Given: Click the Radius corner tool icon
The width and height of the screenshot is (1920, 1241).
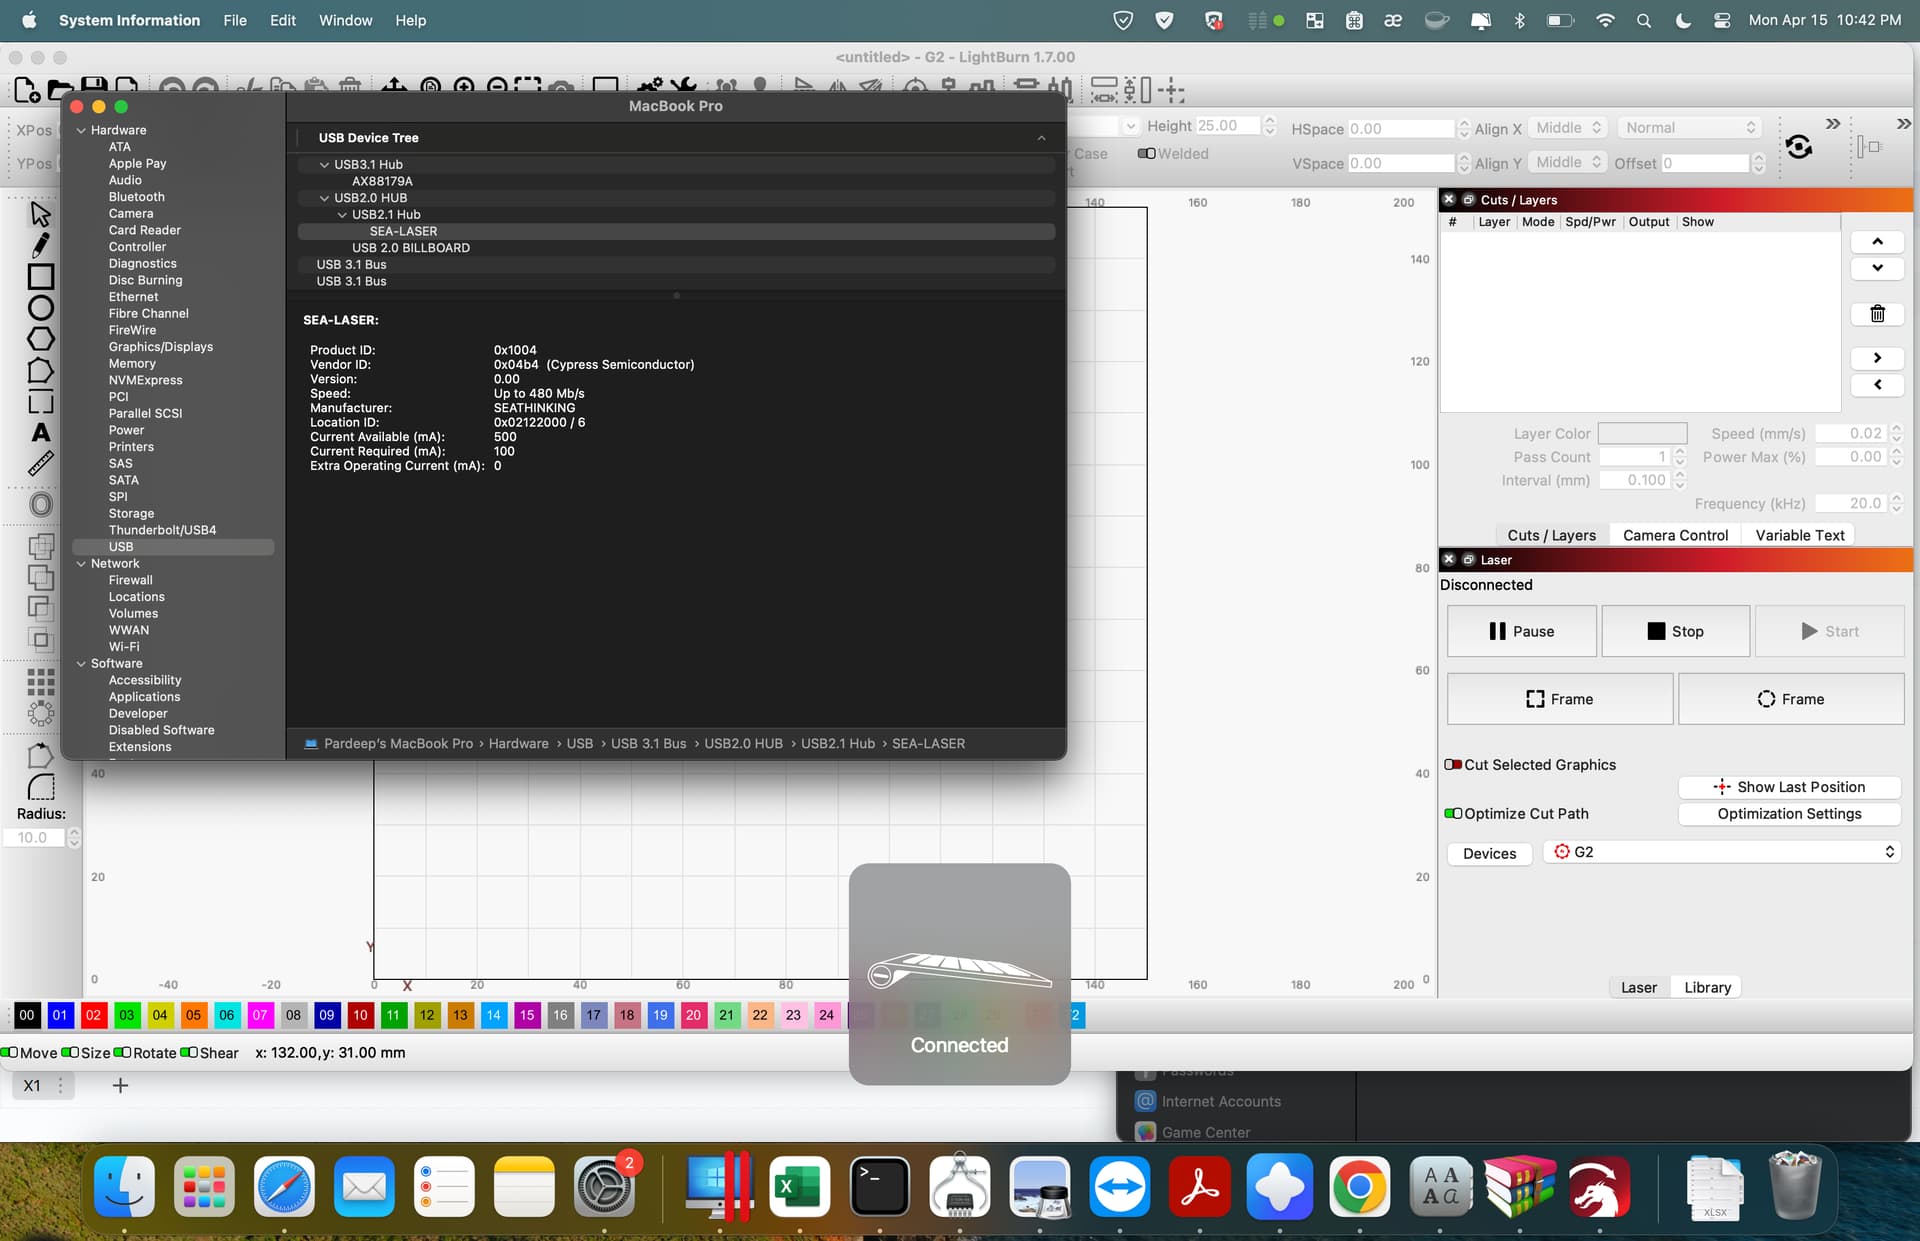Looking at the screenshot, I should tap(40, 788).
